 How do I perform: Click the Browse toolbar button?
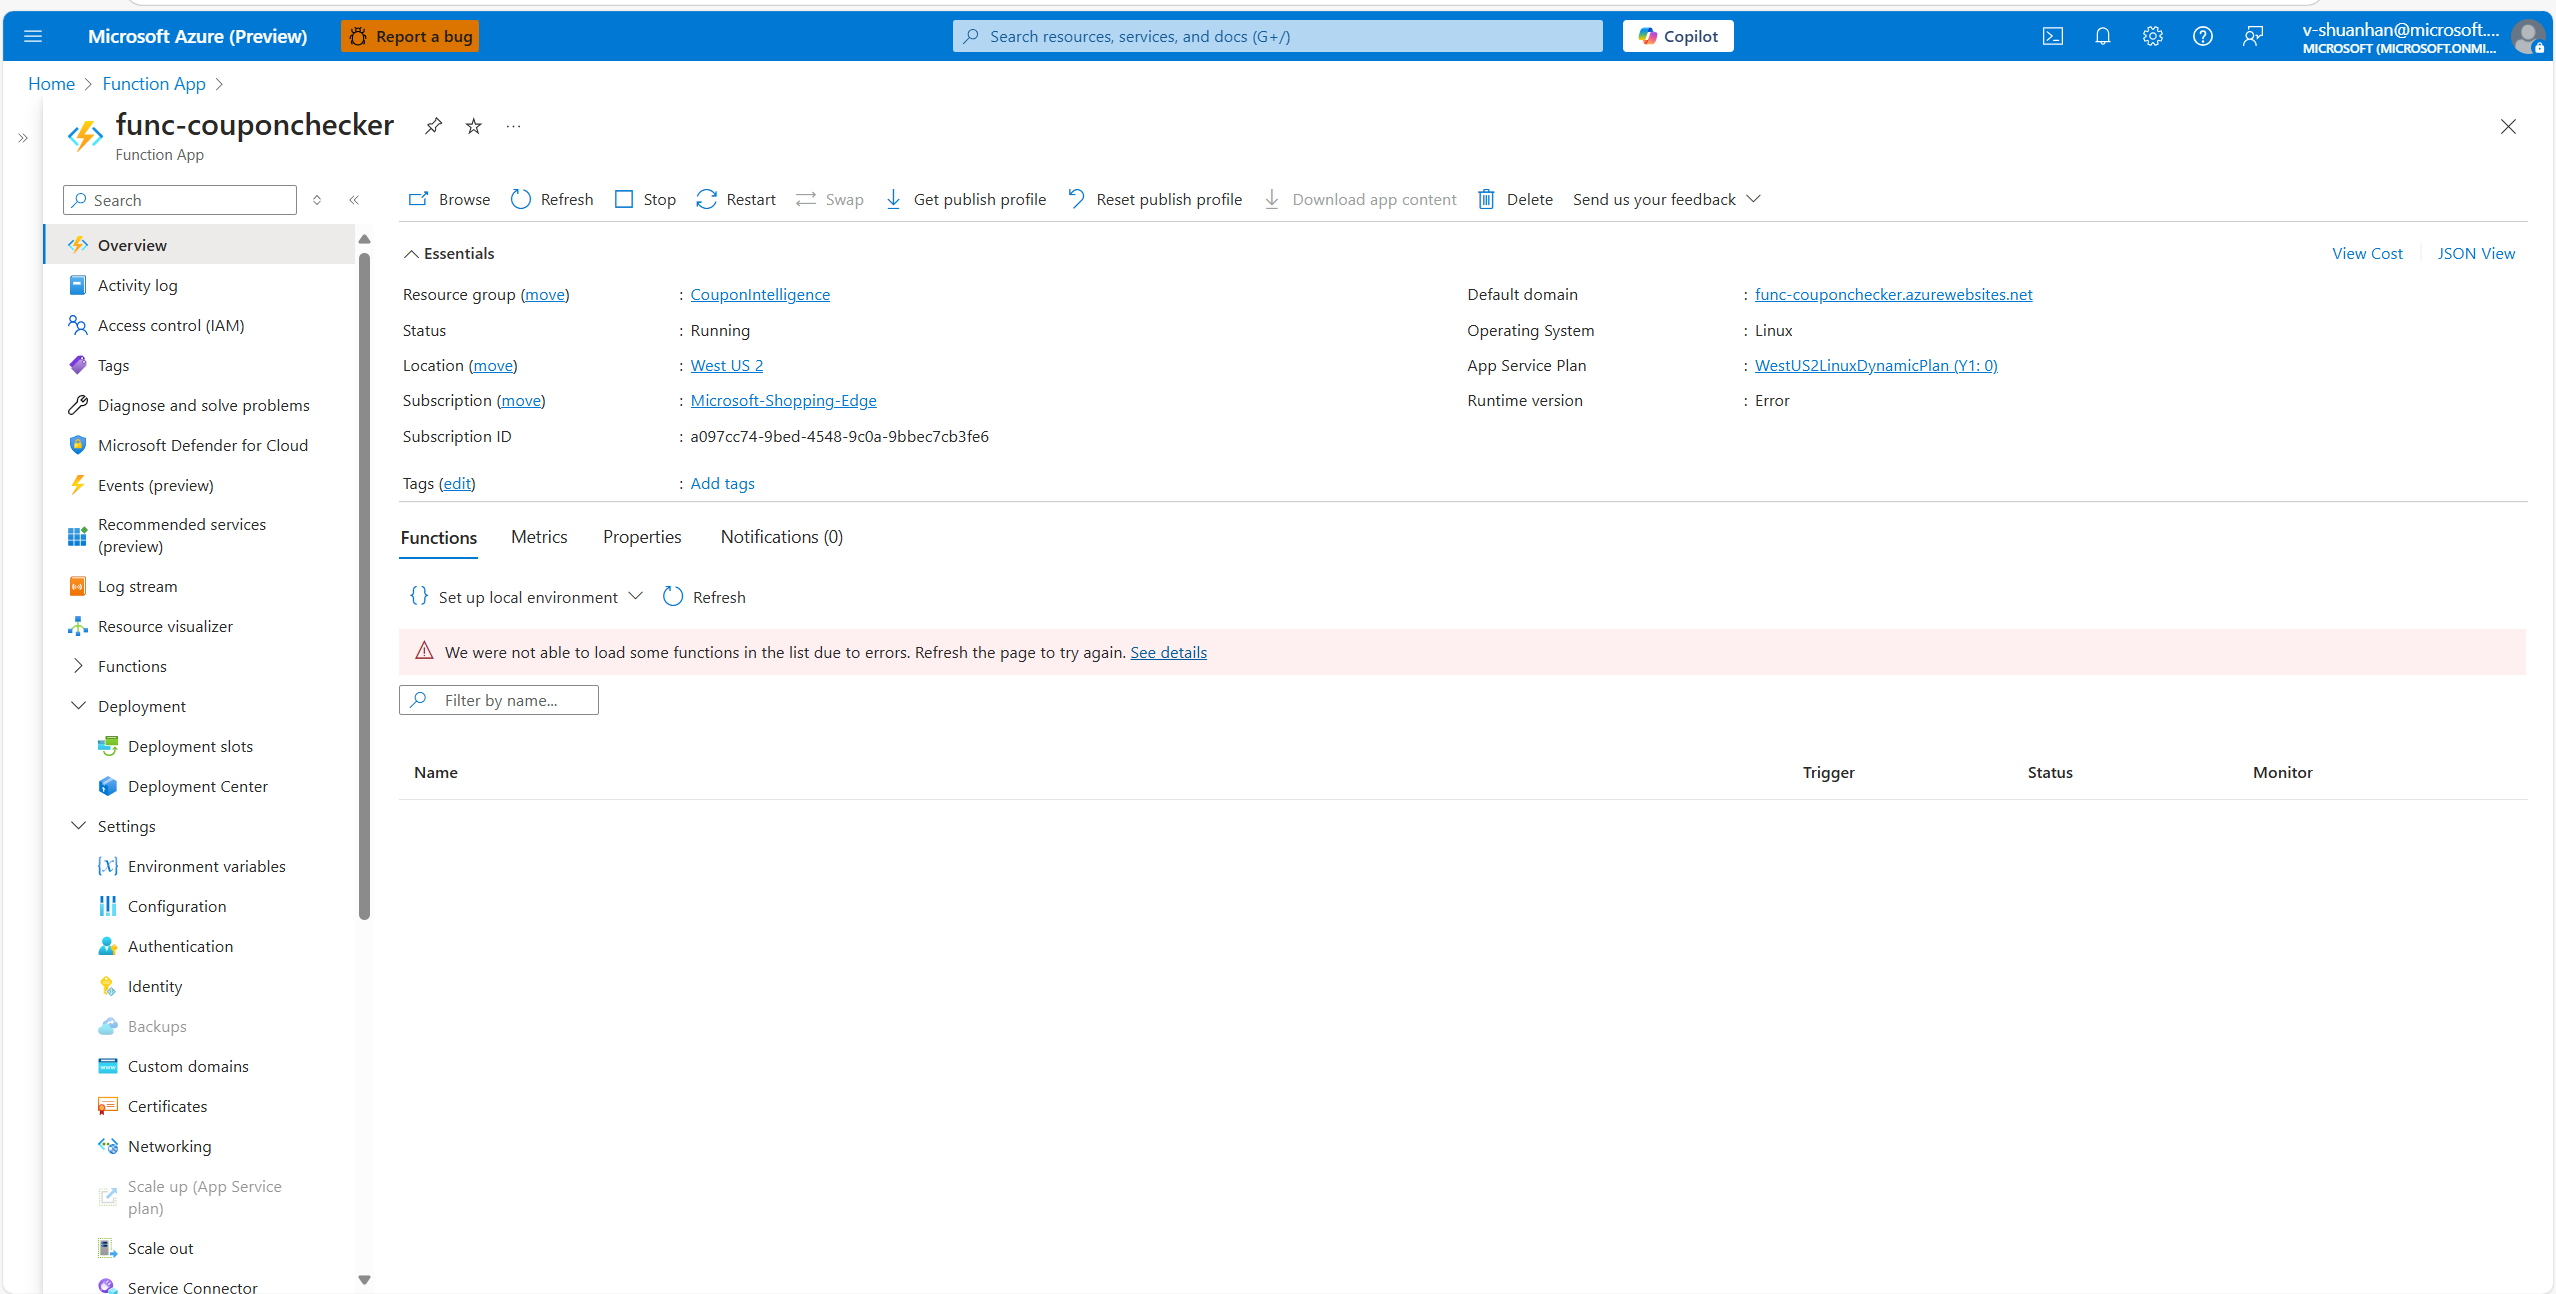pyautogui.click(x=449, y=199)
